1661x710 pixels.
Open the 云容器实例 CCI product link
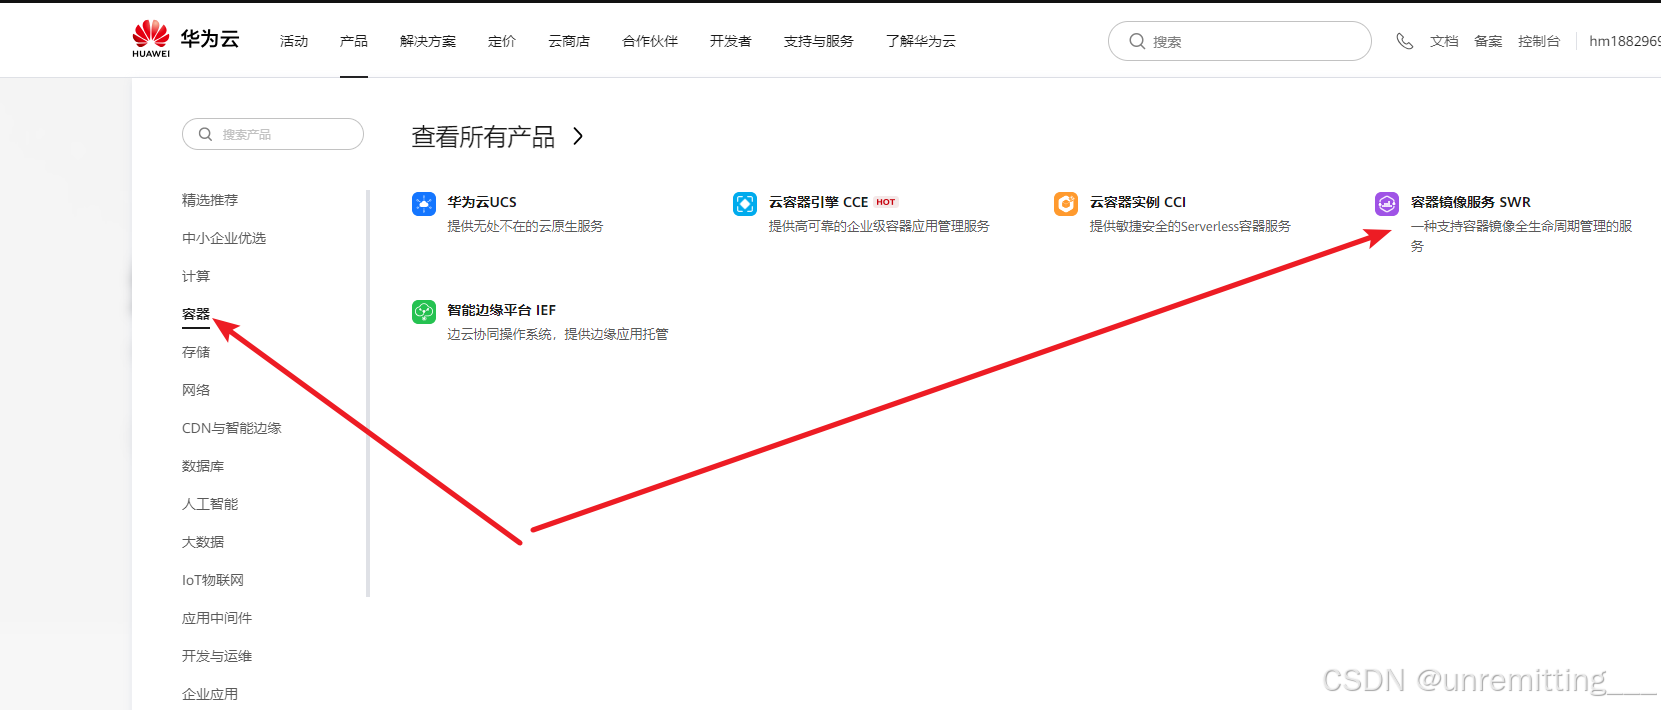tap(1138, 202)
